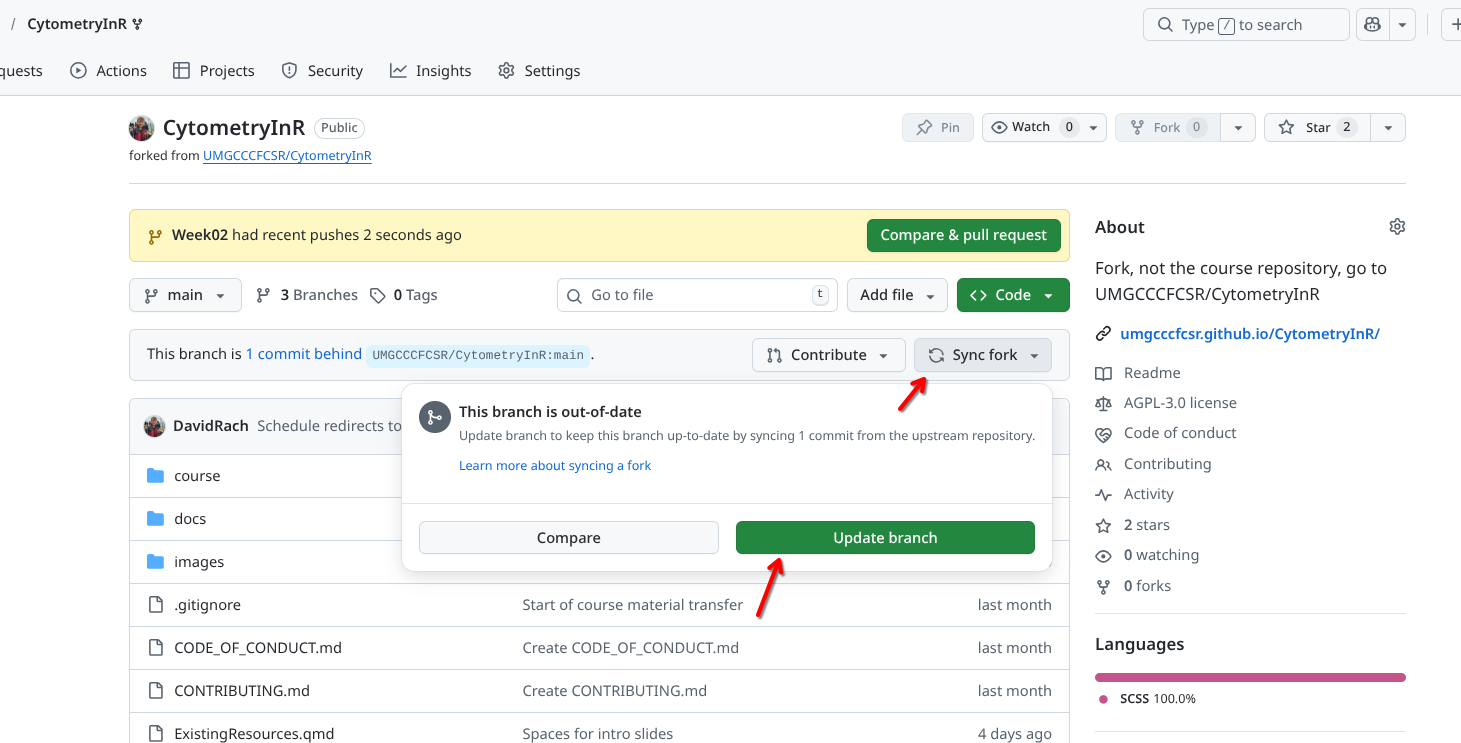Pin the CytometryInR repository

pos(937,127)
